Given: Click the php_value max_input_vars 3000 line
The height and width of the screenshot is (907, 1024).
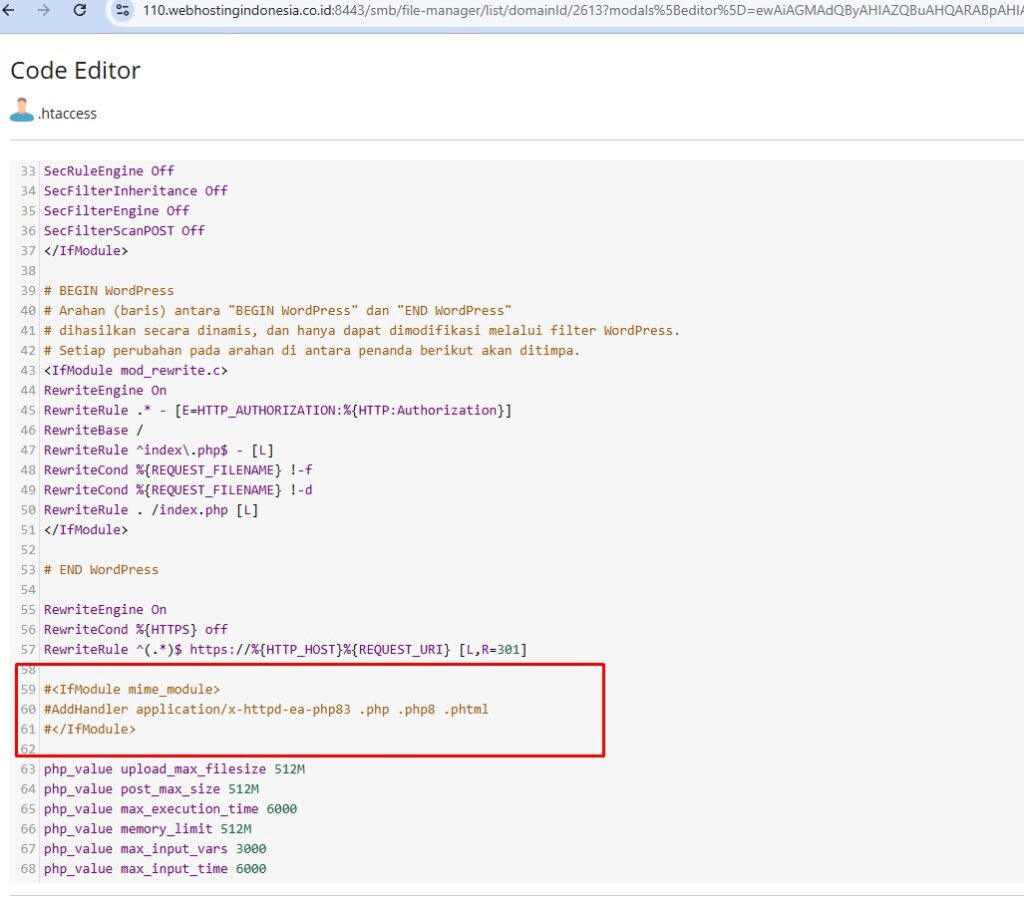Looking at the screenshot, I should coord(155,849).
